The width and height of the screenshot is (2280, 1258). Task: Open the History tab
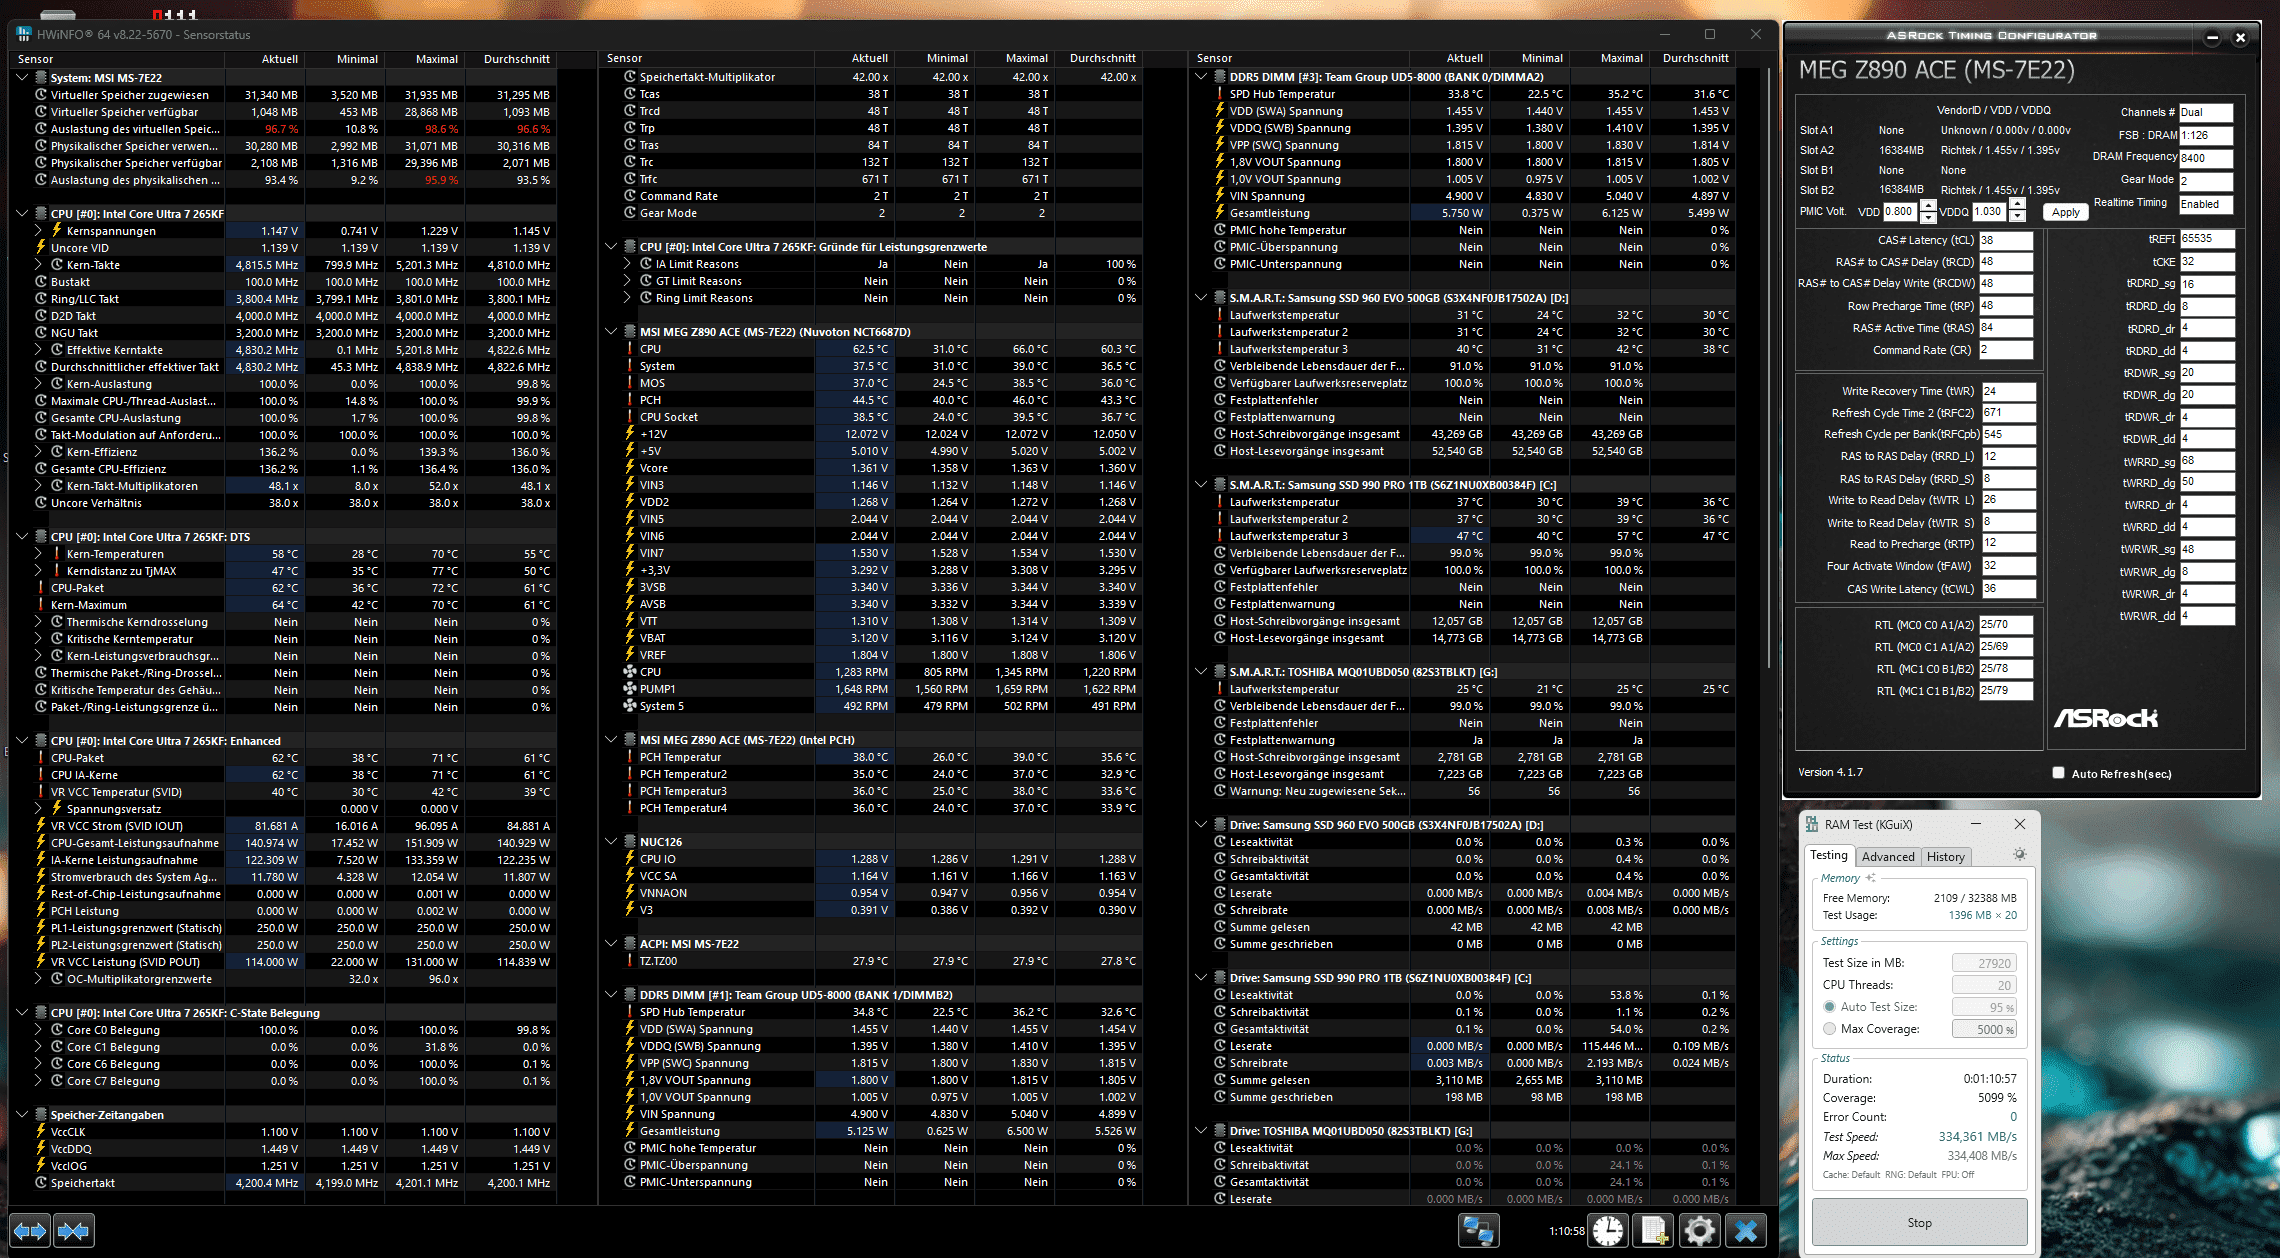click(1945, 857)
